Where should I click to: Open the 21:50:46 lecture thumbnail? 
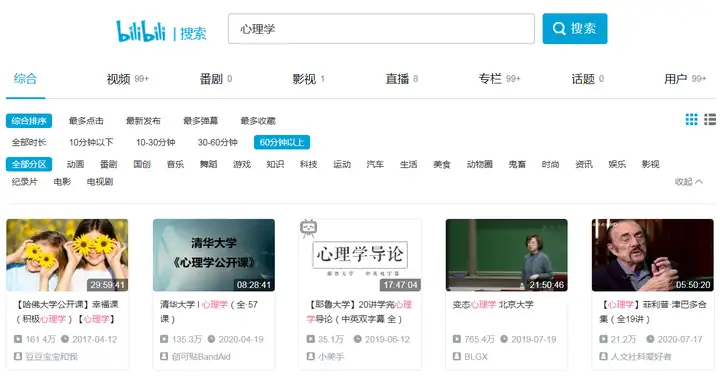pos(506,255)
